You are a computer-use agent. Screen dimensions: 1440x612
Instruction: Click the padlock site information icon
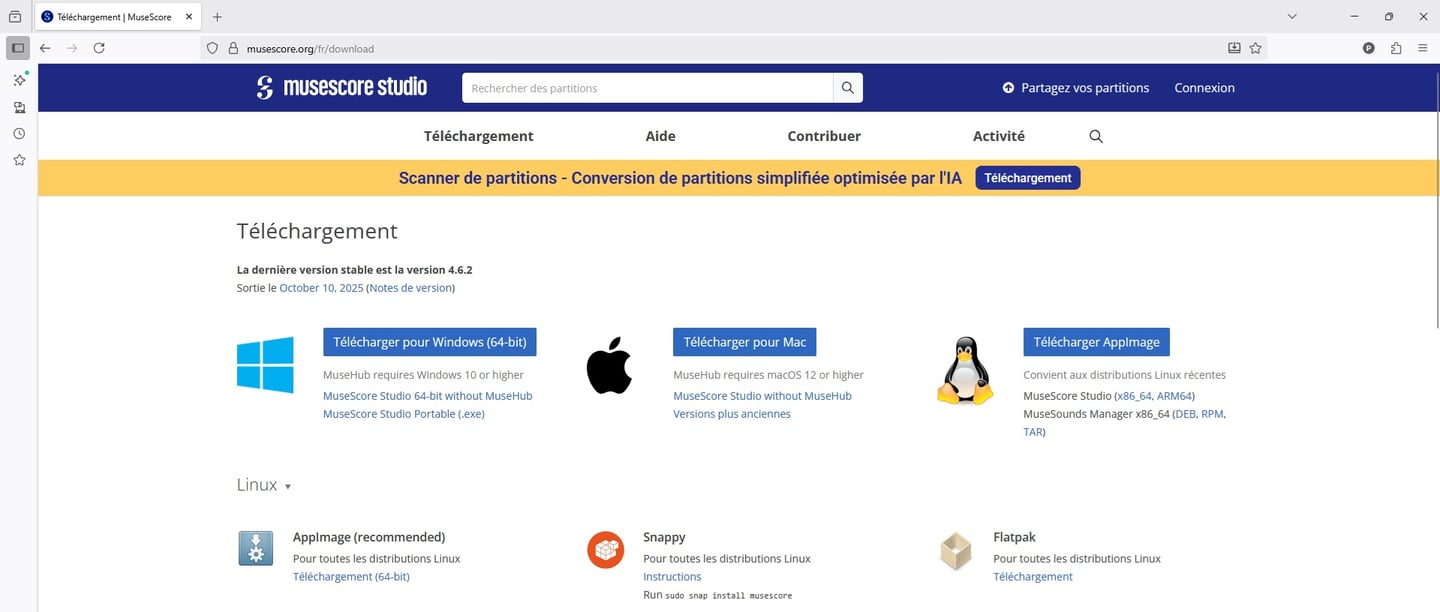[x=233, y=48]
